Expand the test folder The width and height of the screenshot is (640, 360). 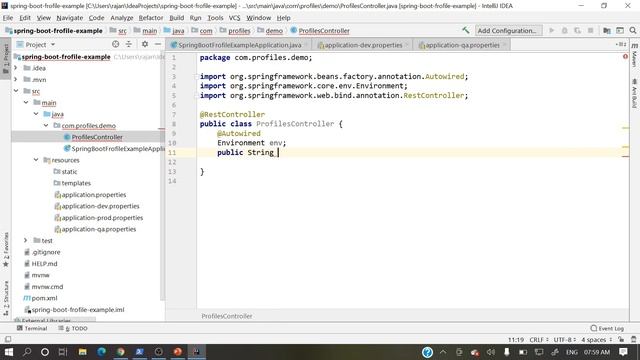tap(26, 240)
